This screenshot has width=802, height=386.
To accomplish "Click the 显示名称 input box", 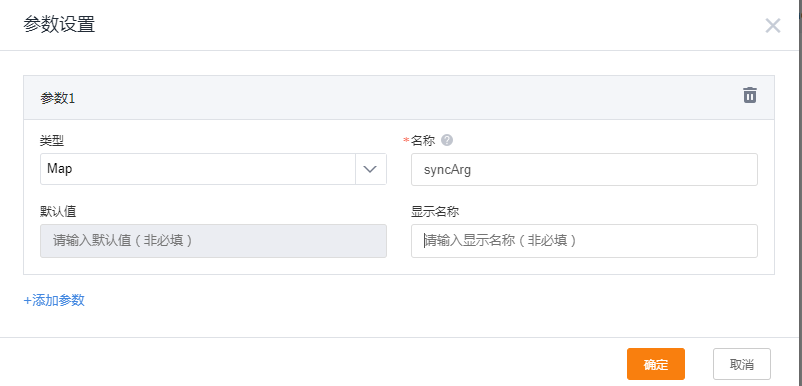I will pyautogui.click(x=584, y=241).
